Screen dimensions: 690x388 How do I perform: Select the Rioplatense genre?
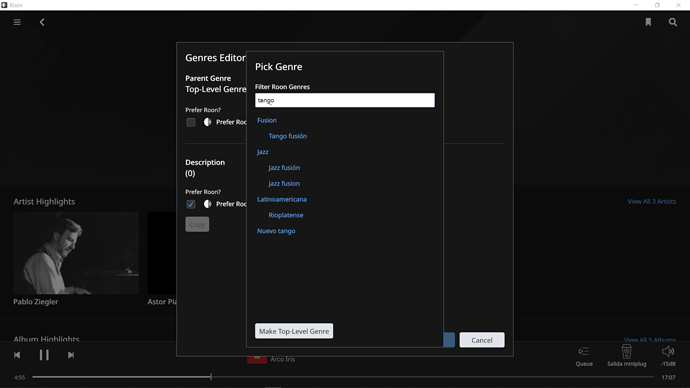pyautogui.click(x=286, y=215)
